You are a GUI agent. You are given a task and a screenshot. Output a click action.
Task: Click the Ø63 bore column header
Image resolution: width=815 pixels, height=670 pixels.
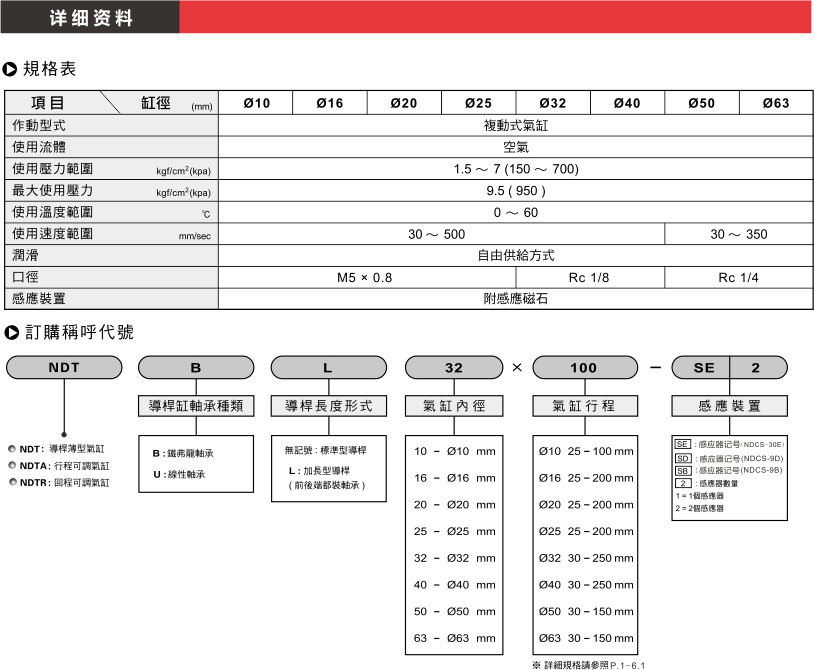coord(776,103)
